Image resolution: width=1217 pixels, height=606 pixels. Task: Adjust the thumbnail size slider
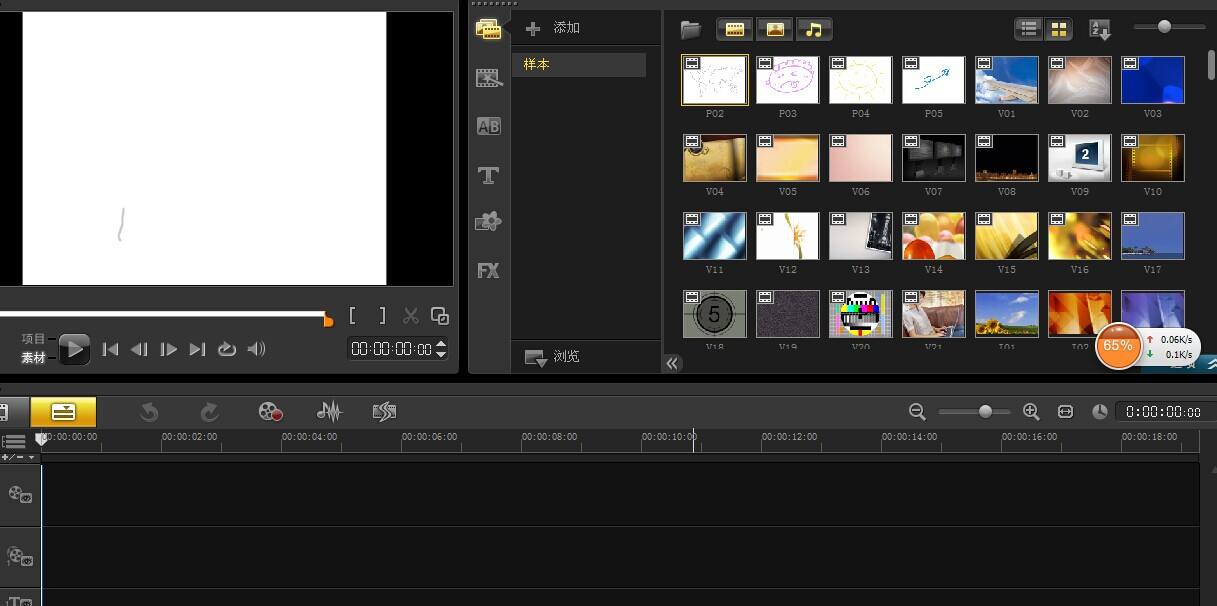1164,27
